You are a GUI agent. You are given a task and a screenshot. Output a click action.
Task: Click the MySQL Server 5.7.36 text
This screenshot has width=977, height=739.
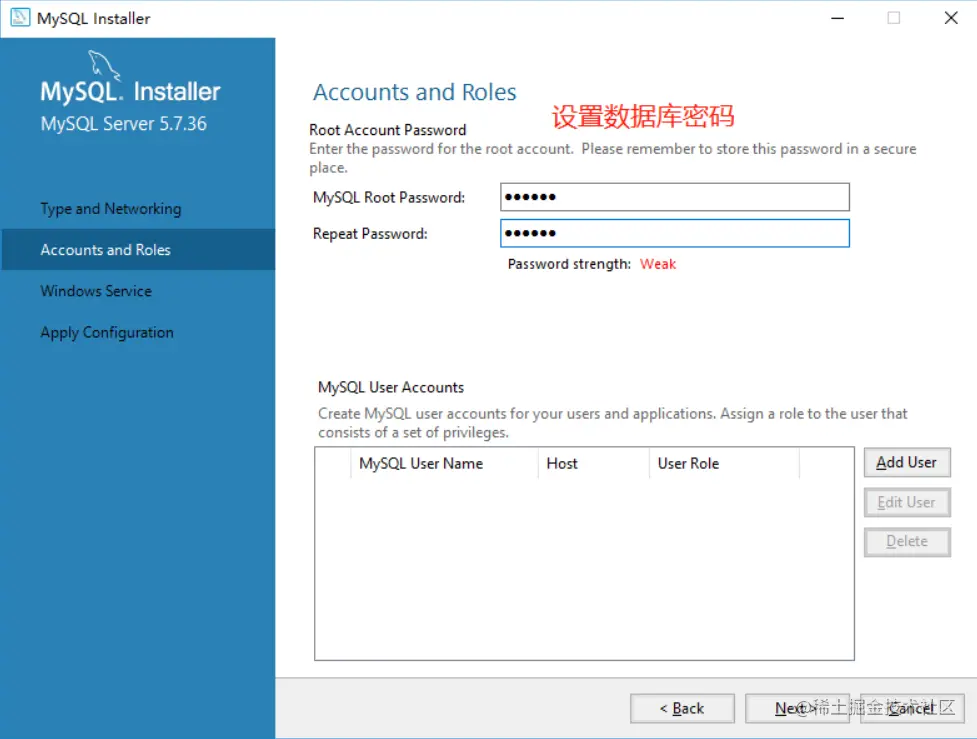point(123,123)
